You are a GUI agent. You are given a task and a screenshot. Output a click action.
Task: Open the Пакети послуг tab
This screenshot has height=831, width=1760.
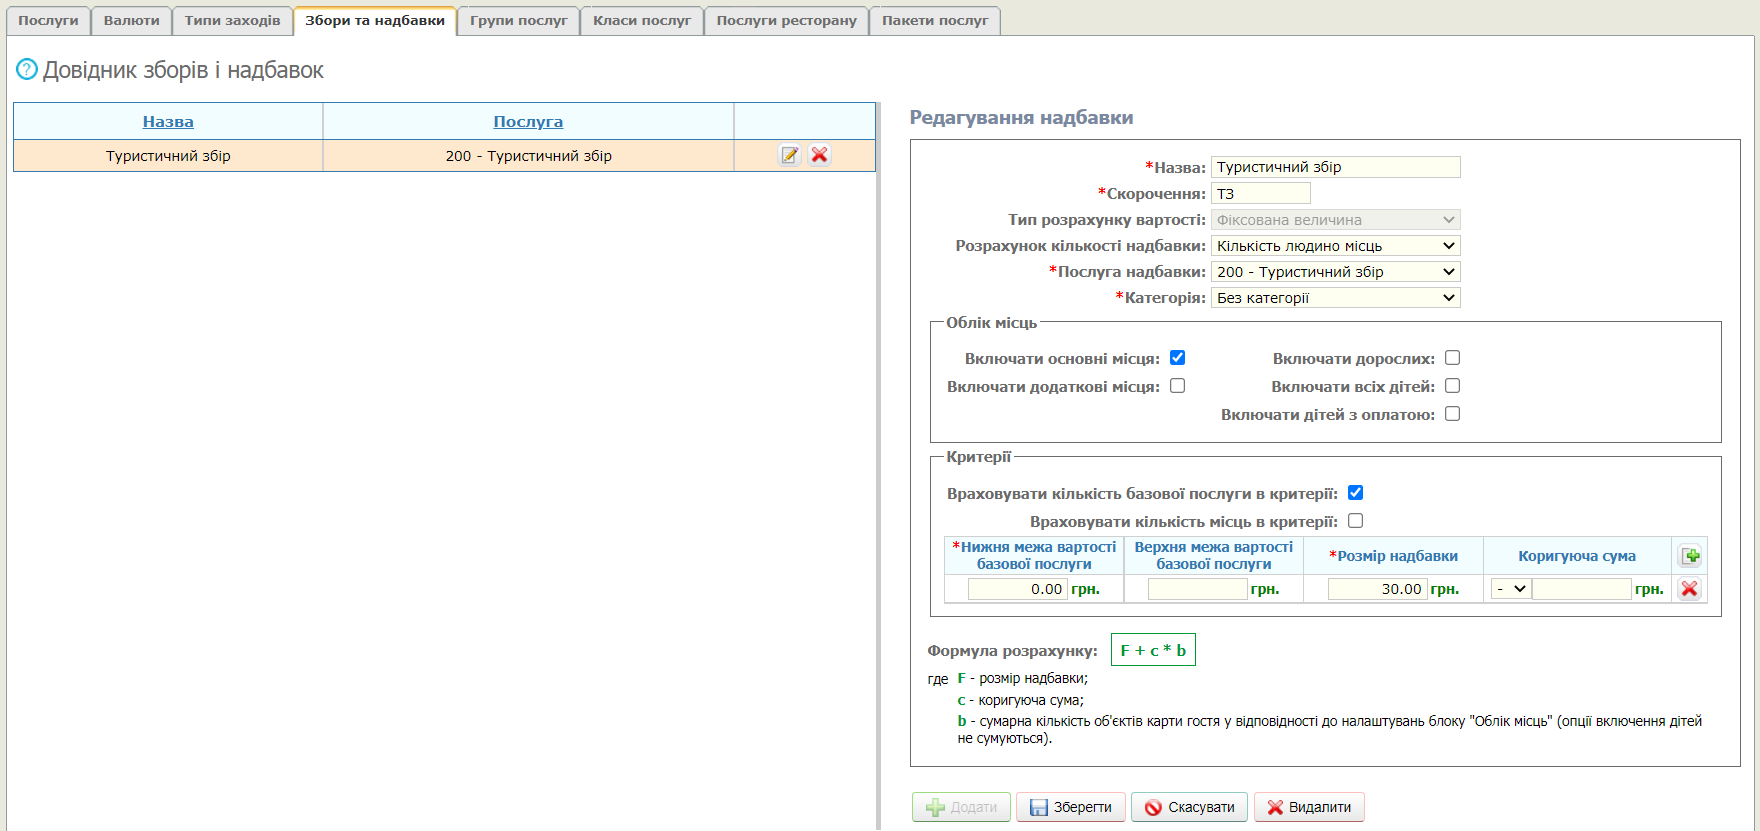point(934,21)
